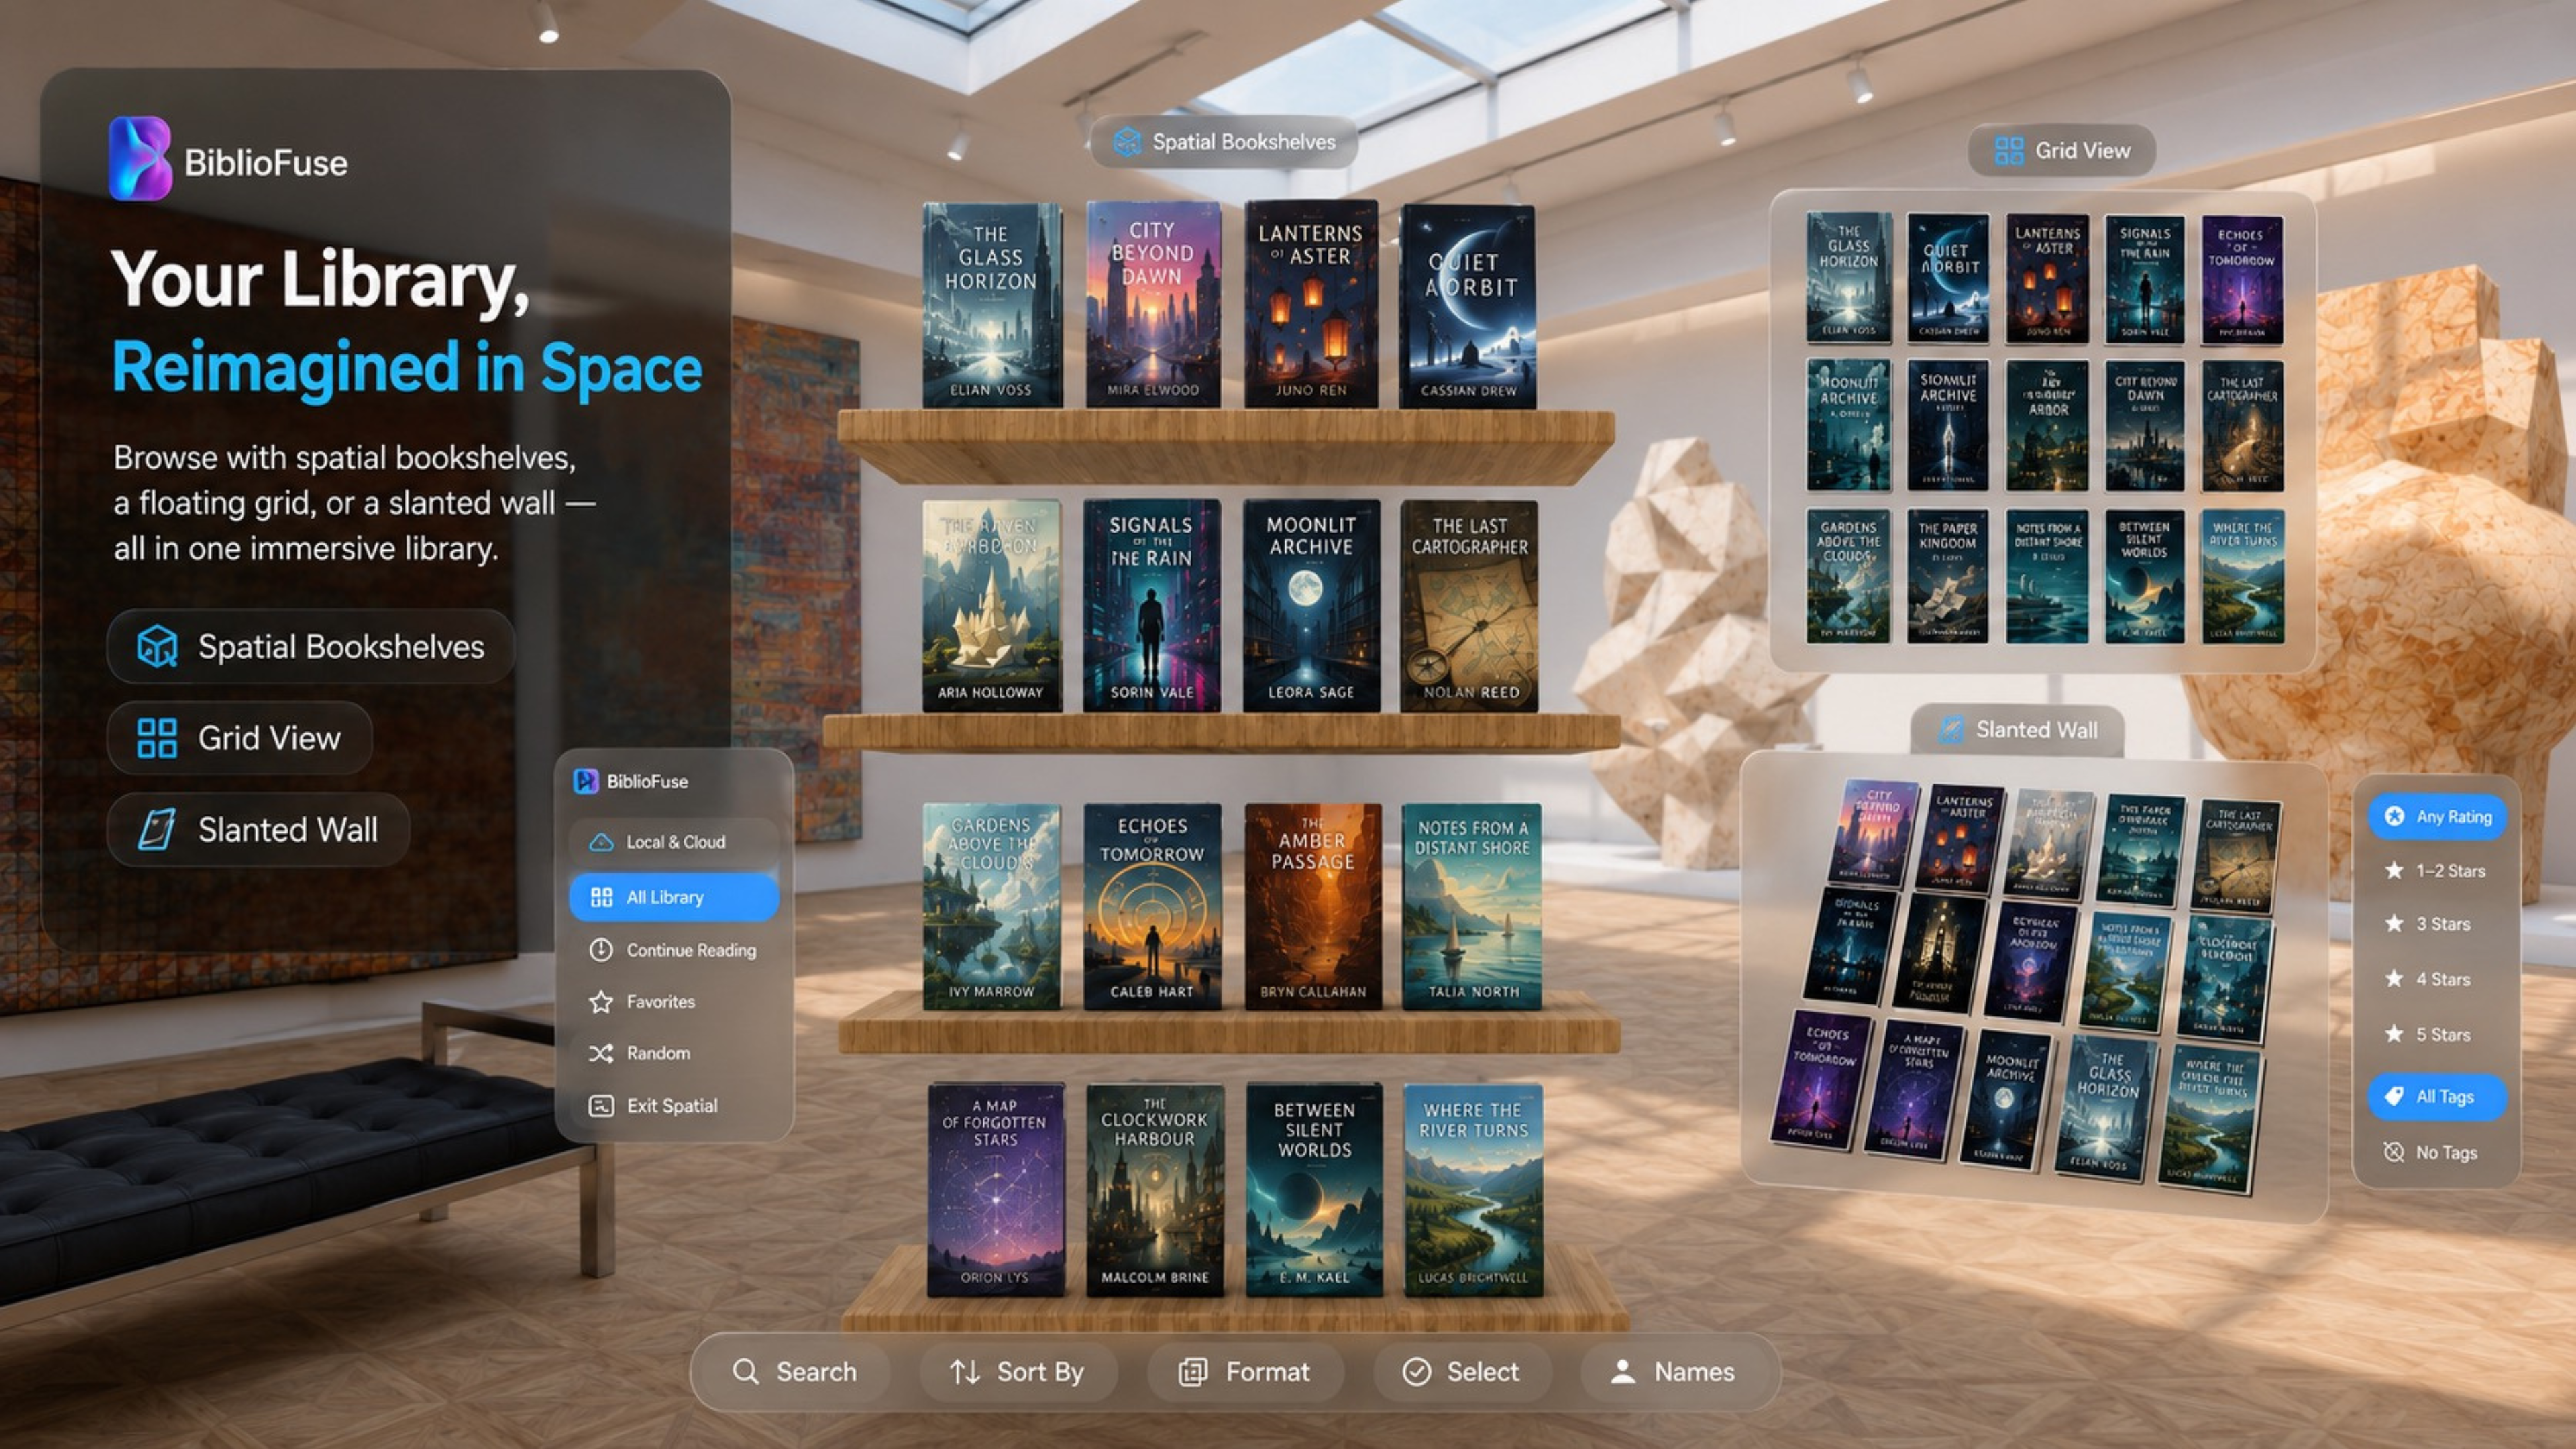Click the star icon beside 1–2 Stars

point(2394,870)
